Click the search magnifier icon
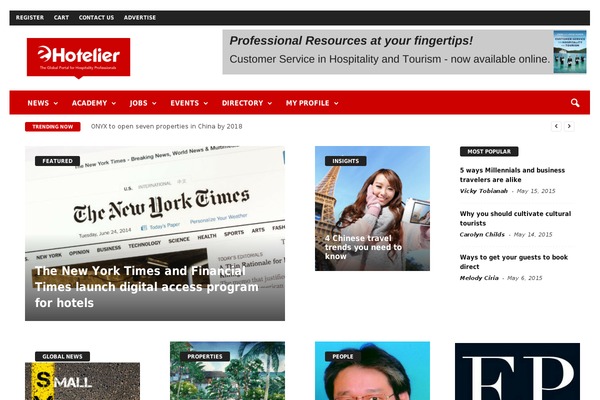The image size is (600, 400). (574, 103)
